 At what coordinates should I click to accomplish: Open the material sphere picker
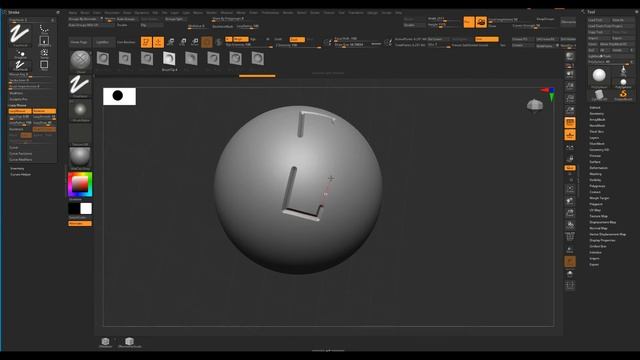tap(80, 158)
